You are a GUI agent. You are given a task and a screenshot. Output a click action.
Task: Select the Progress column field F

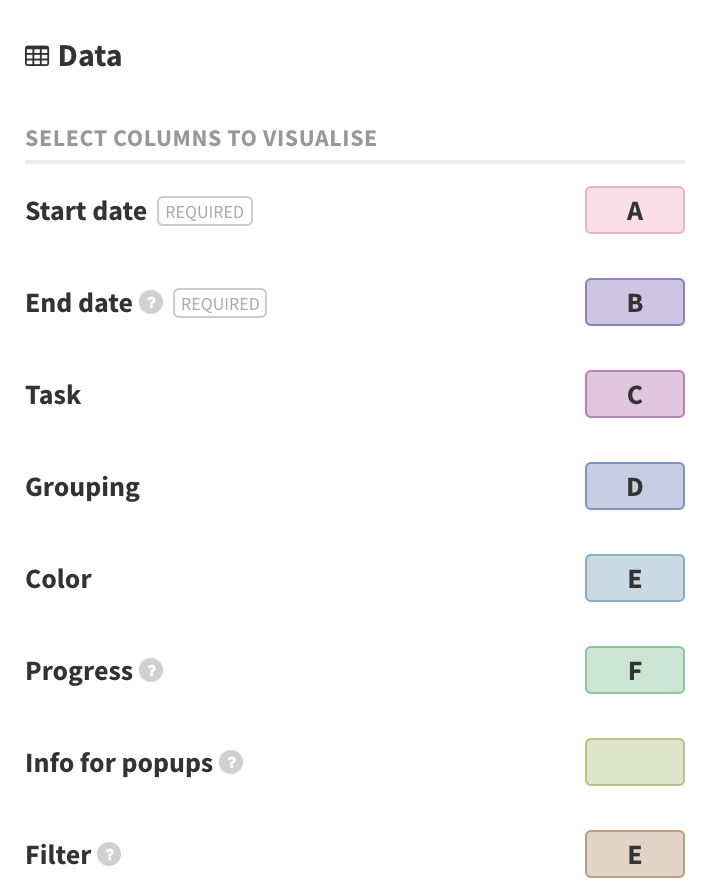pos(635,670)
